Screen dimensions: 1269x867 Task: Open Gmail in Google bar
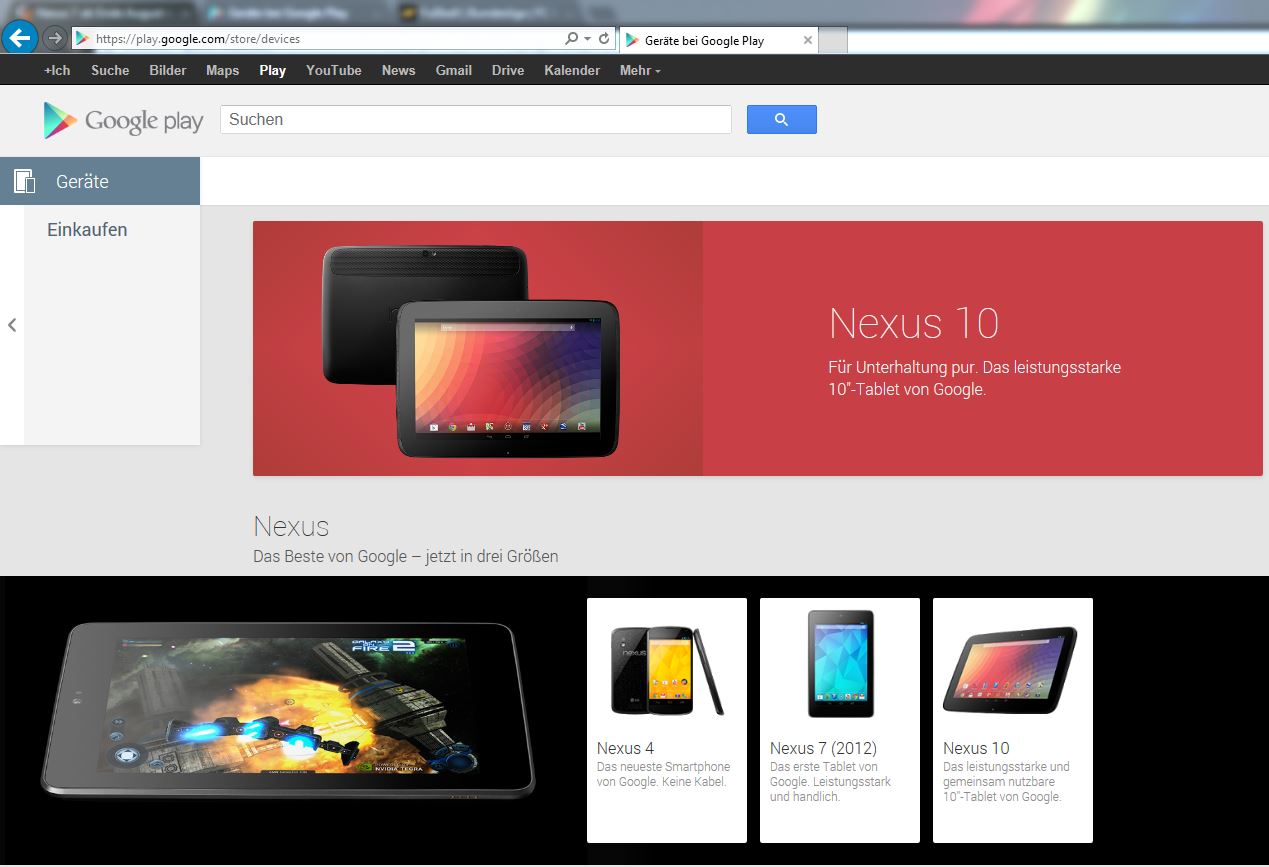pos(453,70)
